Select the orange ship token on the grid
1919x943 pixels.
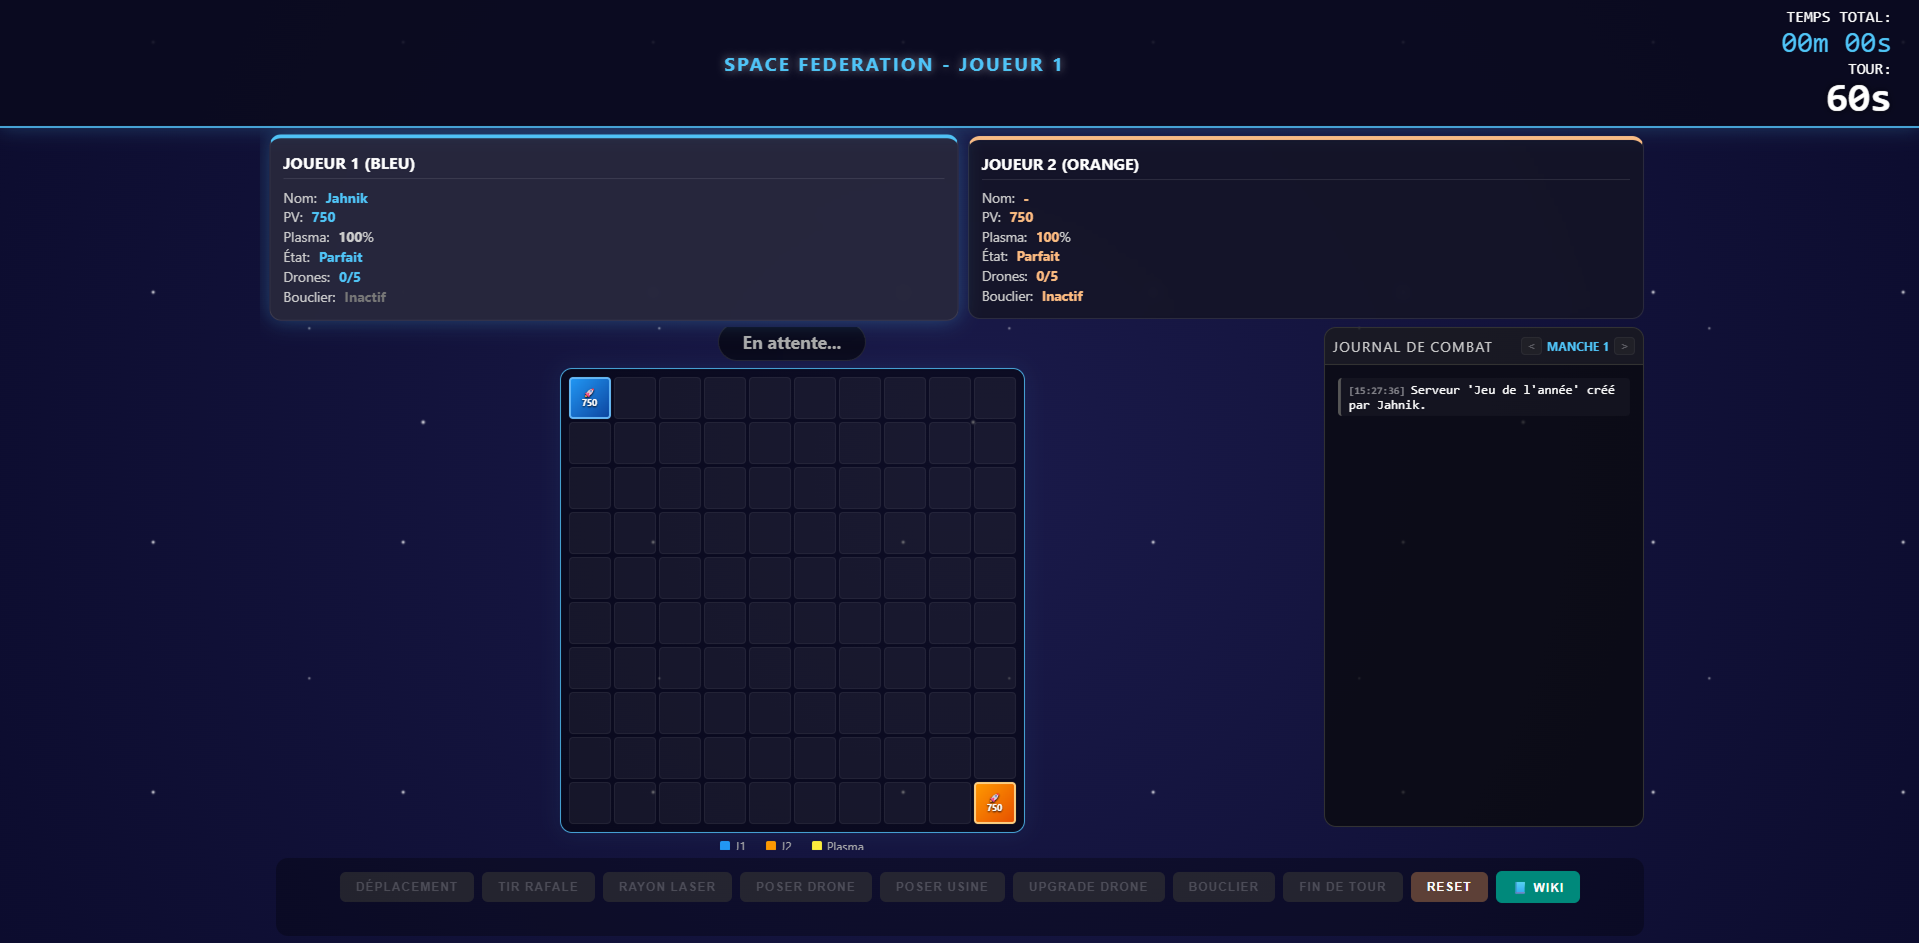994,802
